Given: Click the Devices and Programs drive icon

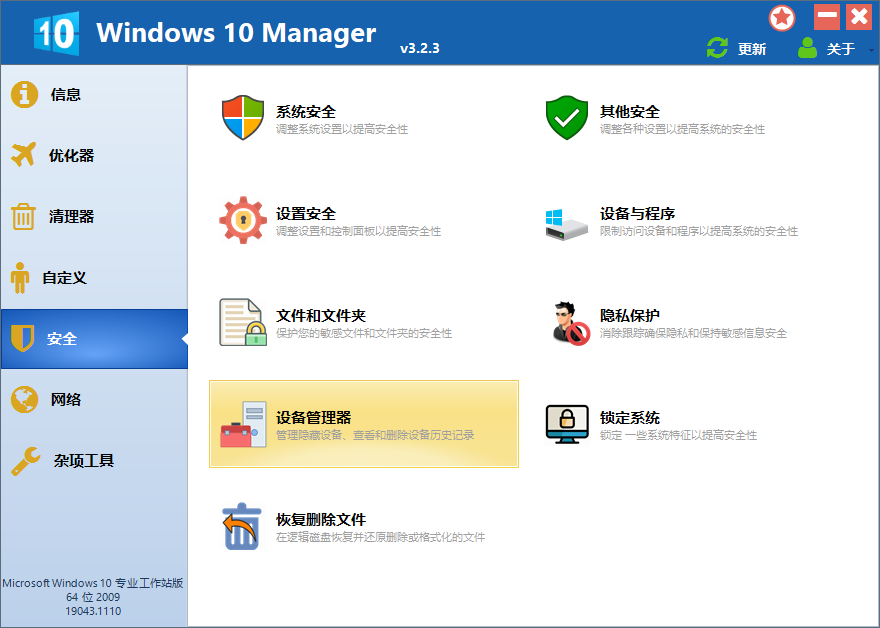Looking at the screenshot, I should click(x=567, y=222).
